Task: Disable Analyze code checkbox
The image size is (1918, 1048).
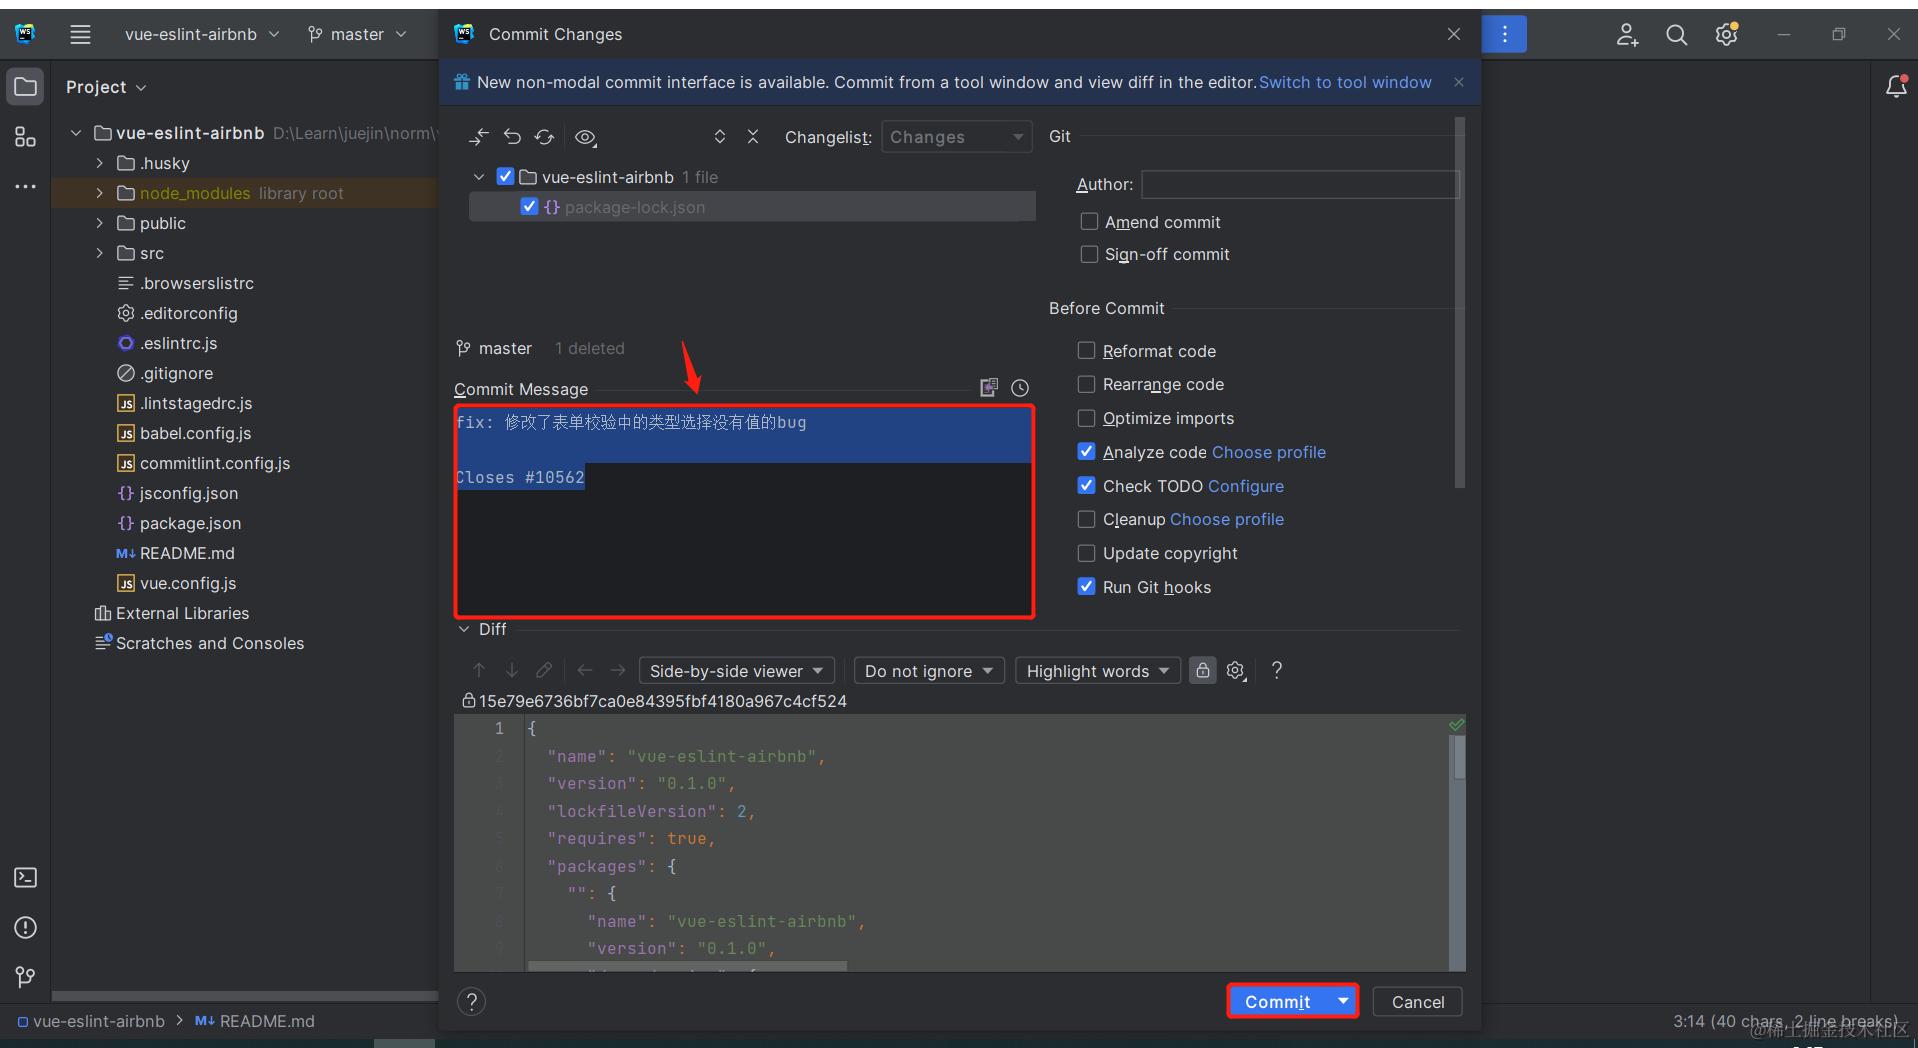Action: [1086, 452]
